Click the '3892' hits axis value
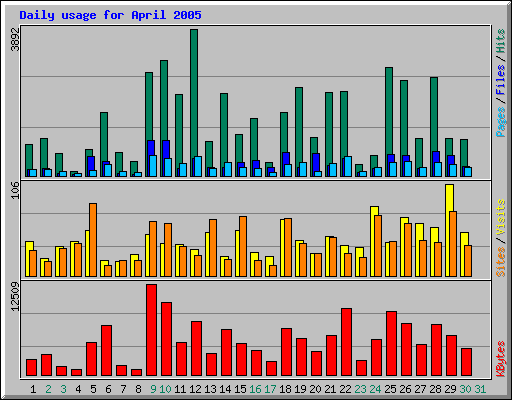The width and height of the screenshot is (512, 400). click(x=15, y=40)
